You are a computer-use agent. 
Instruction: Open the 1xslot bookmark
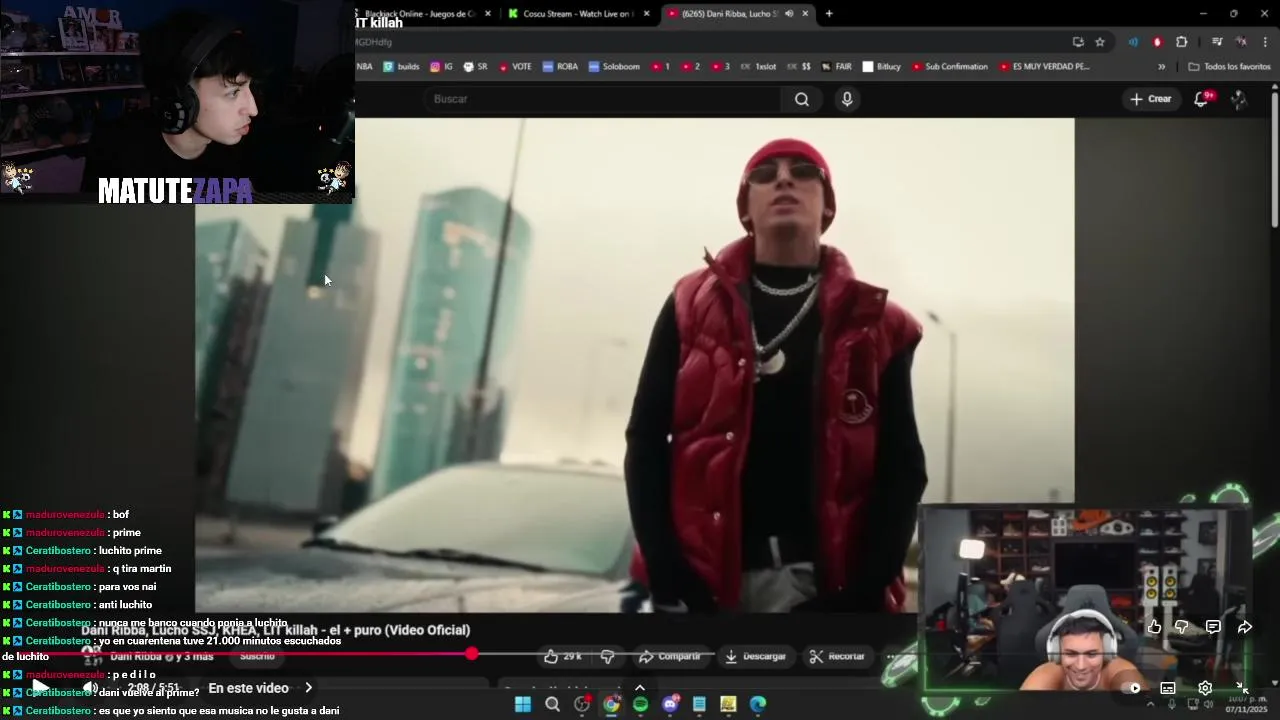tap(758, 67)
